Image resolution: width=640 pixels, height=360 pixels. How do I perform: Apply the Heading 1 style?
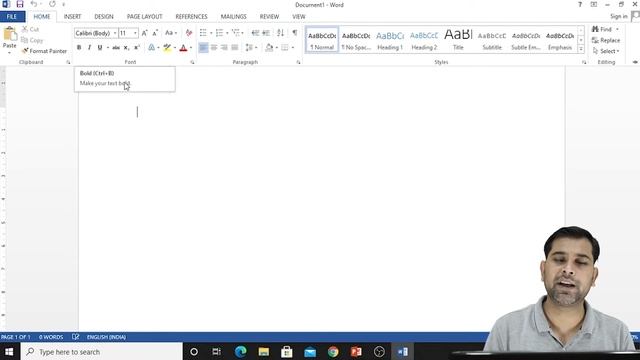390,40
